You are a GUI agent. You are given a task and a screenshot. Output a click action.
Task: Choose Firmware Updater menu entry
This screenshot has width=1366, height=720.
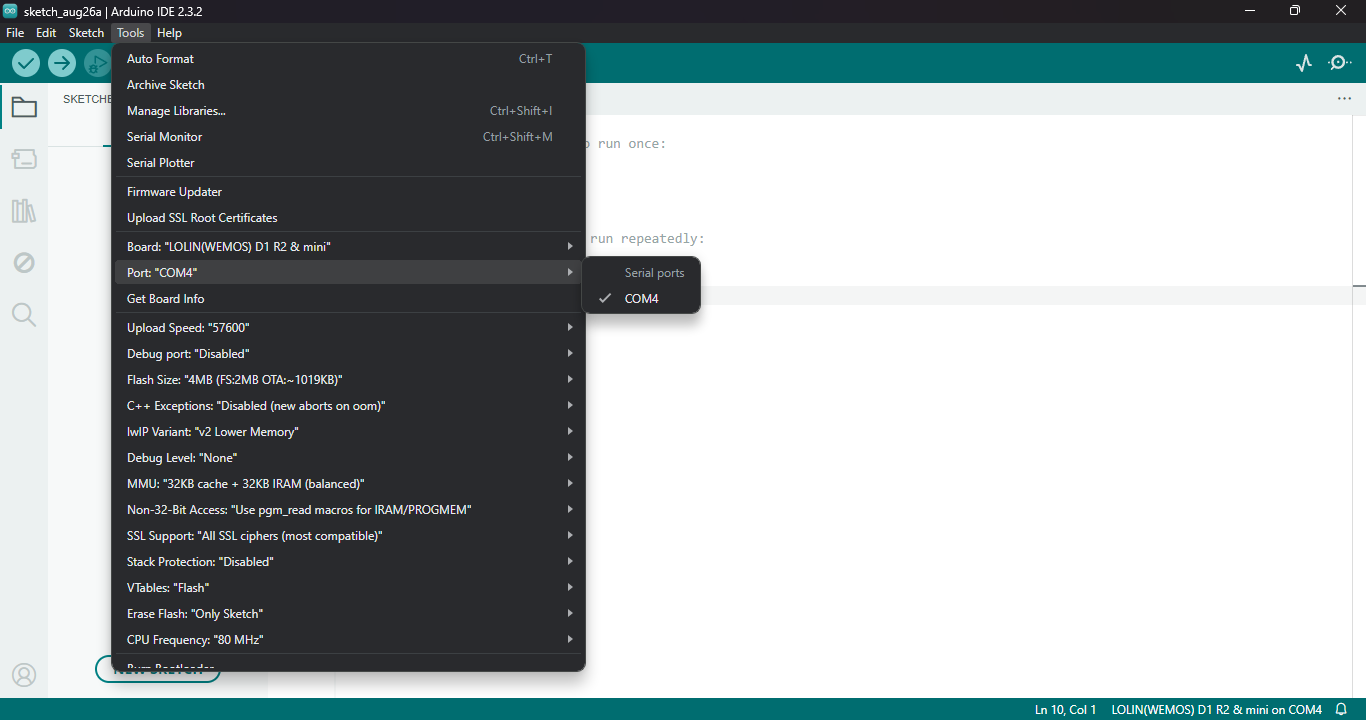point(348,192)
